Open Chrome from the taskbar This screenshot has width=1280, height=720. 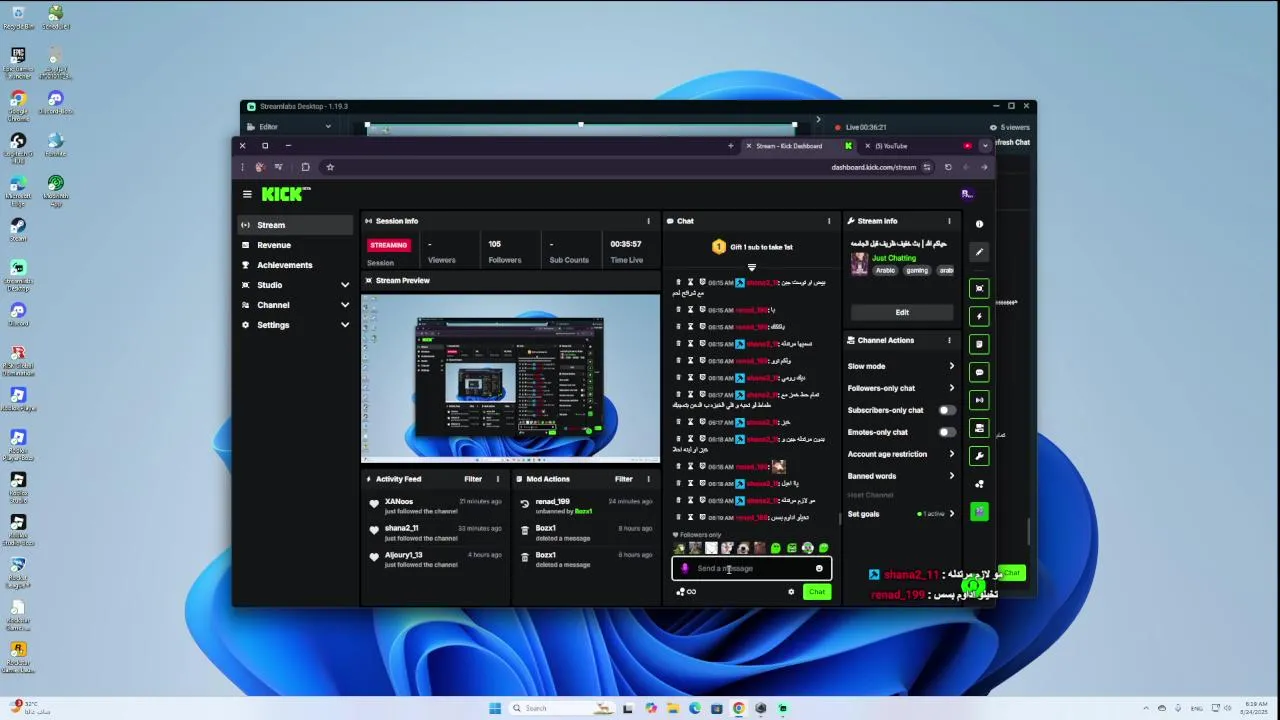(739, 708)
